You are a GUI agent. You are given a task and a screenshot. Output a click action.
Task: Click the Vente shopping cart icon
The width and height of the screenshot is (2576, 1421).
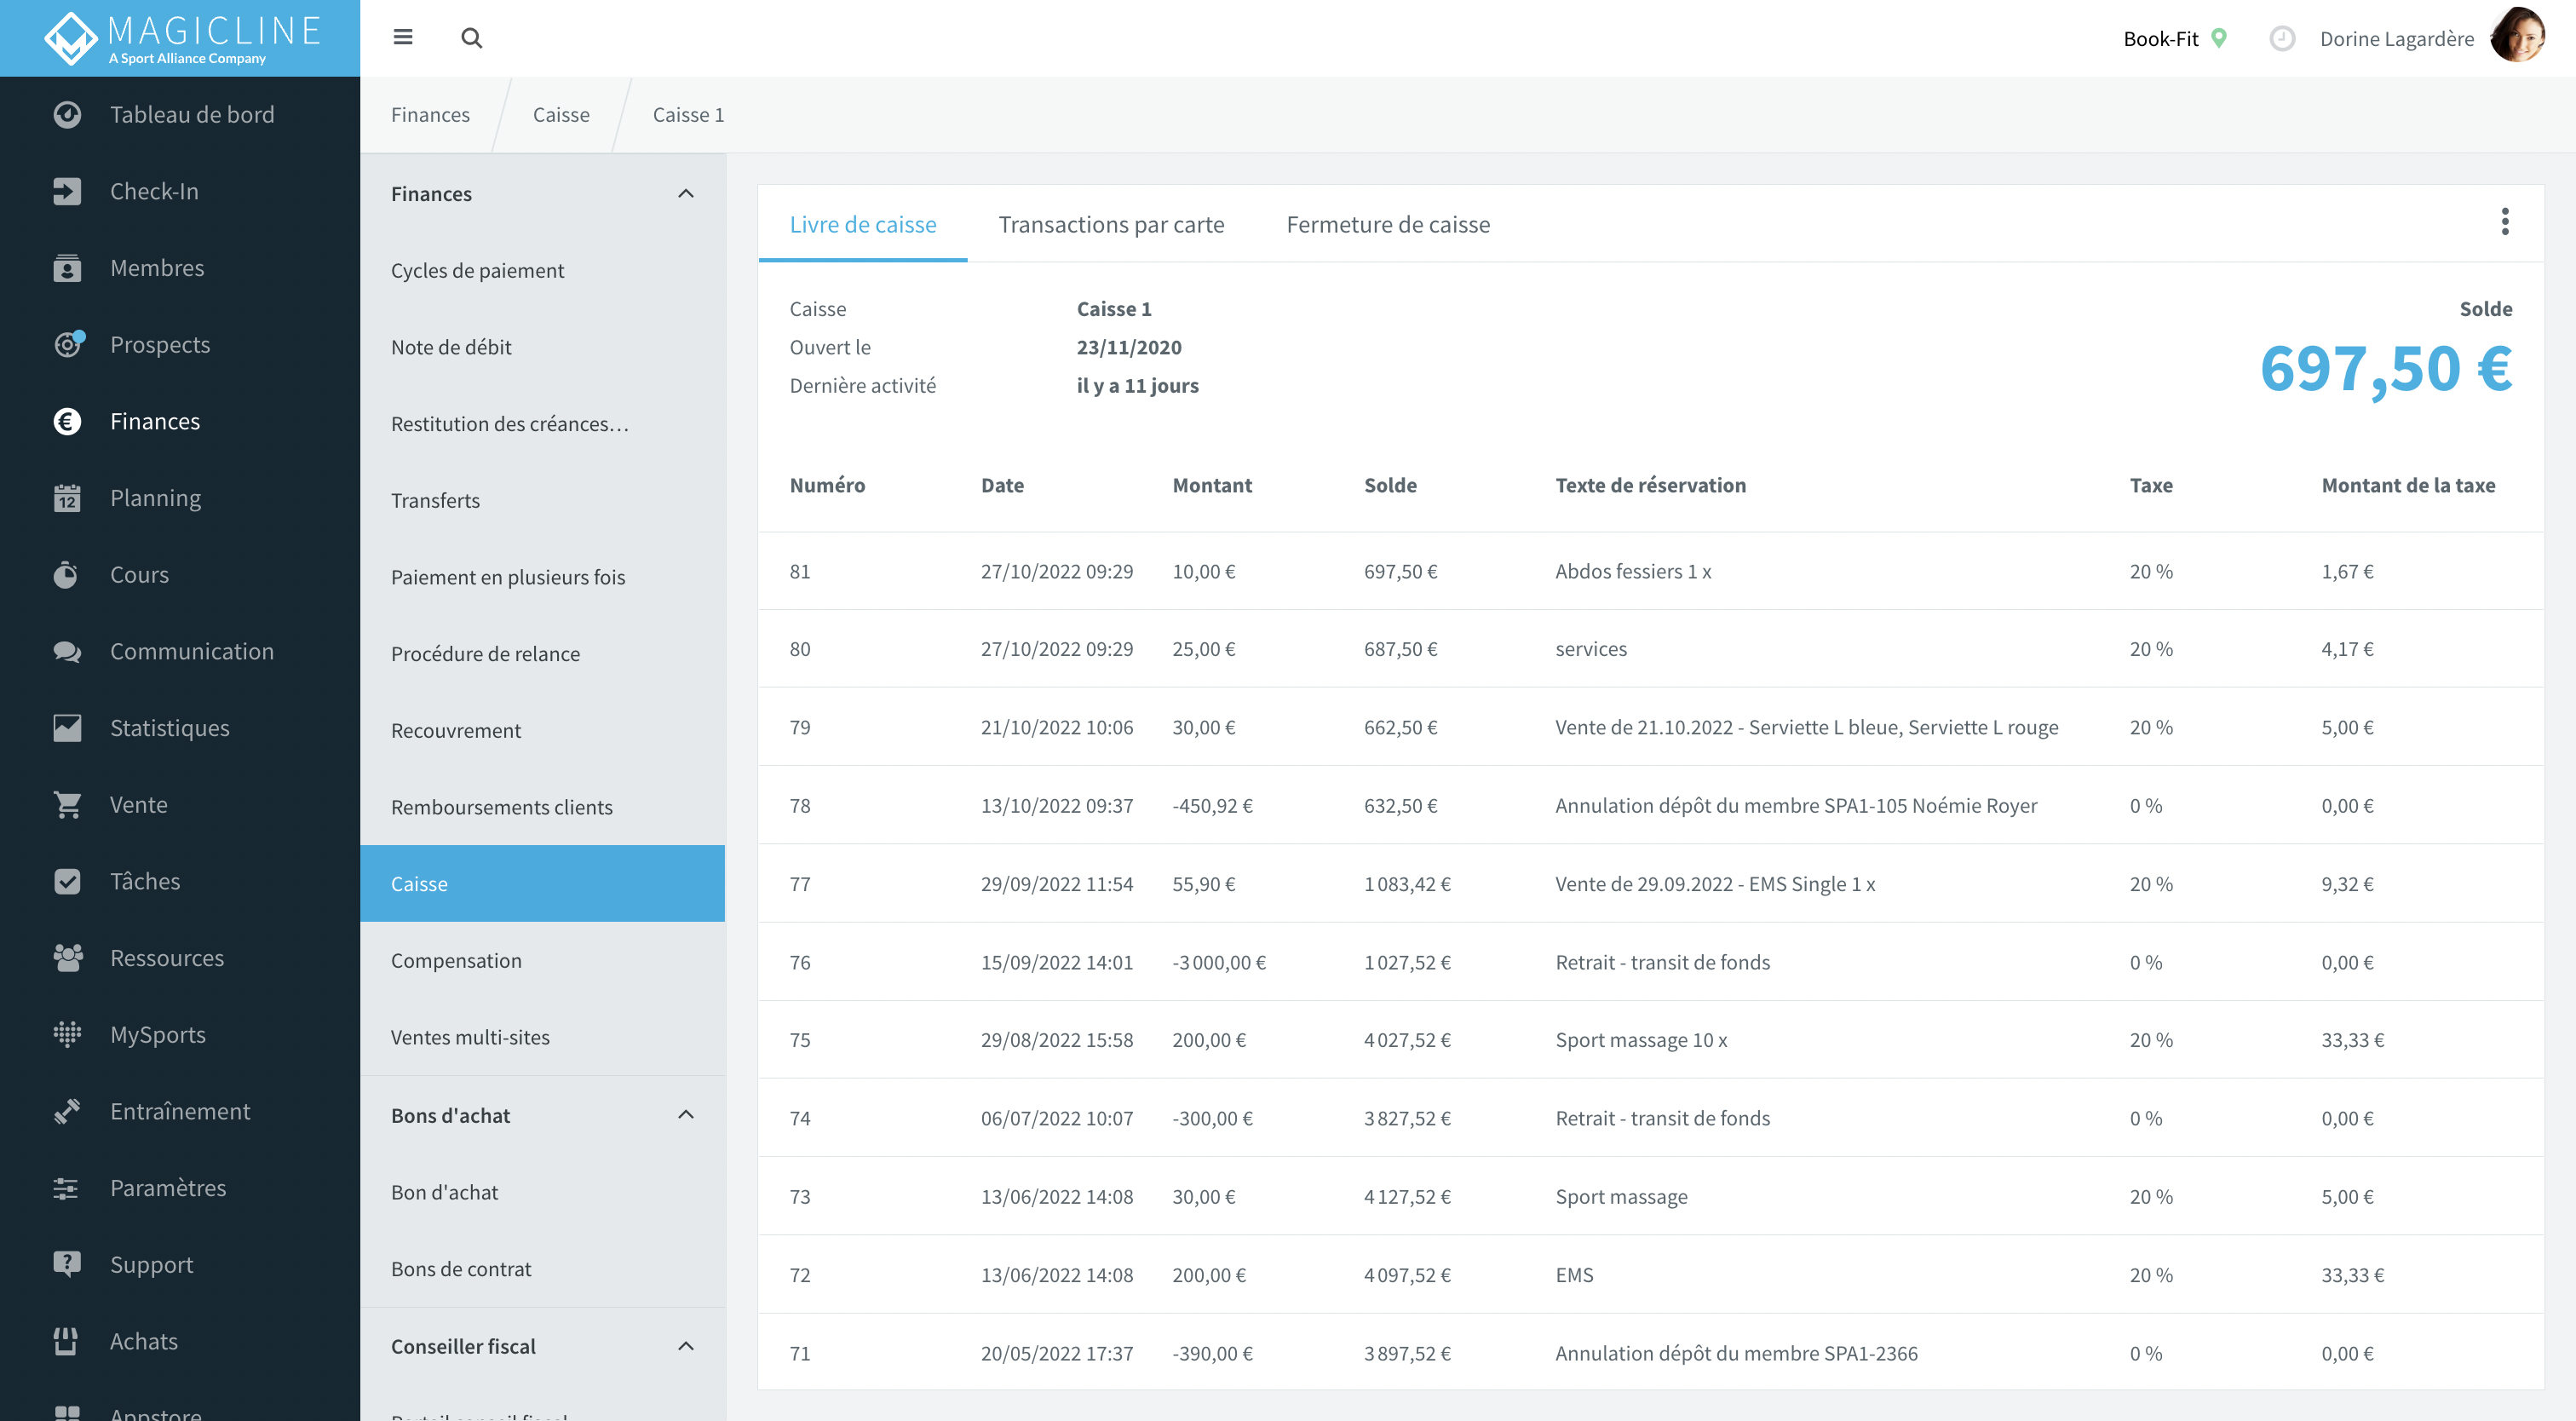click(x=67, y=804)
